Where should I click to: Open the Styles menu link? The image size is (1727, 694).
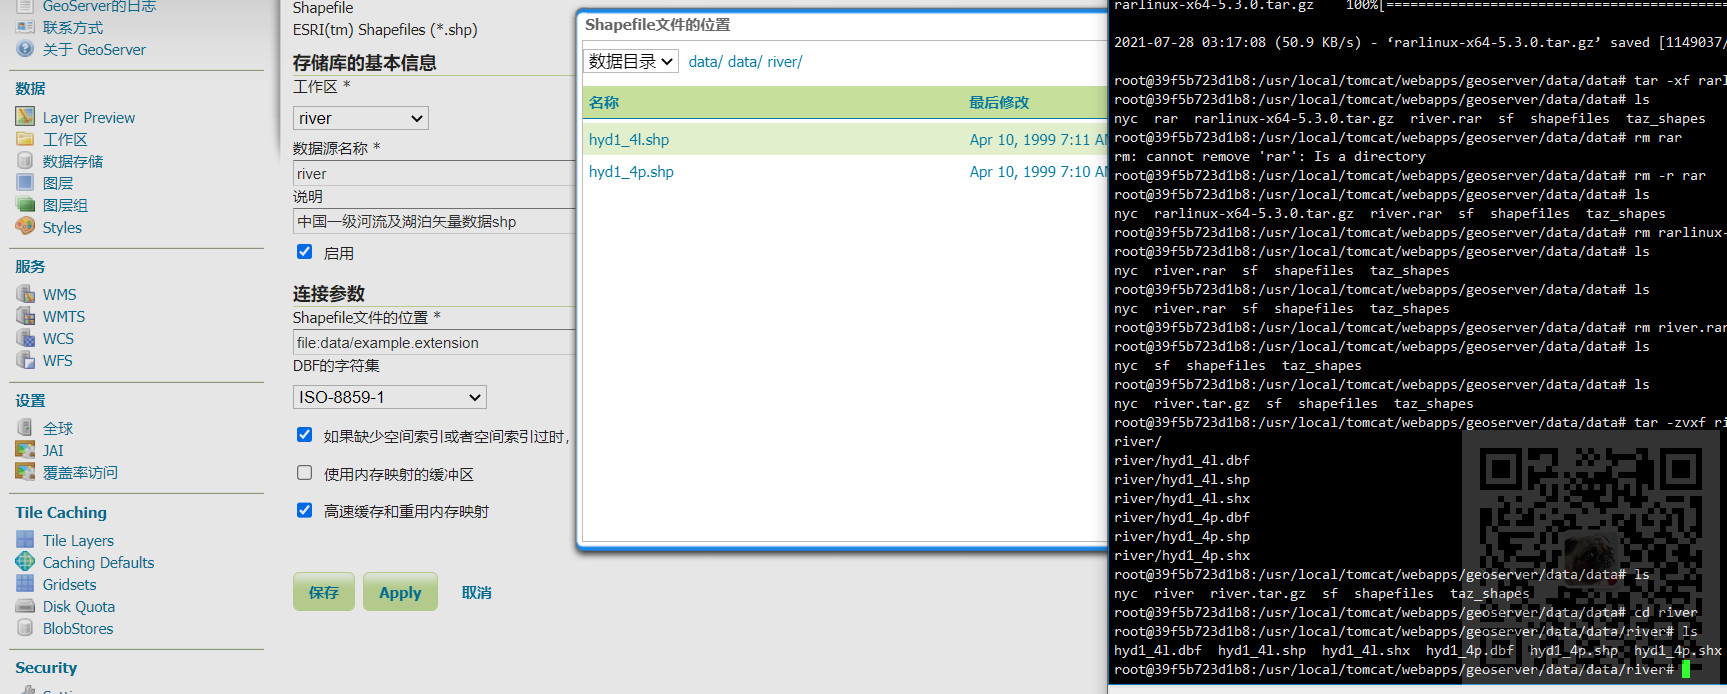pos(62,227)
